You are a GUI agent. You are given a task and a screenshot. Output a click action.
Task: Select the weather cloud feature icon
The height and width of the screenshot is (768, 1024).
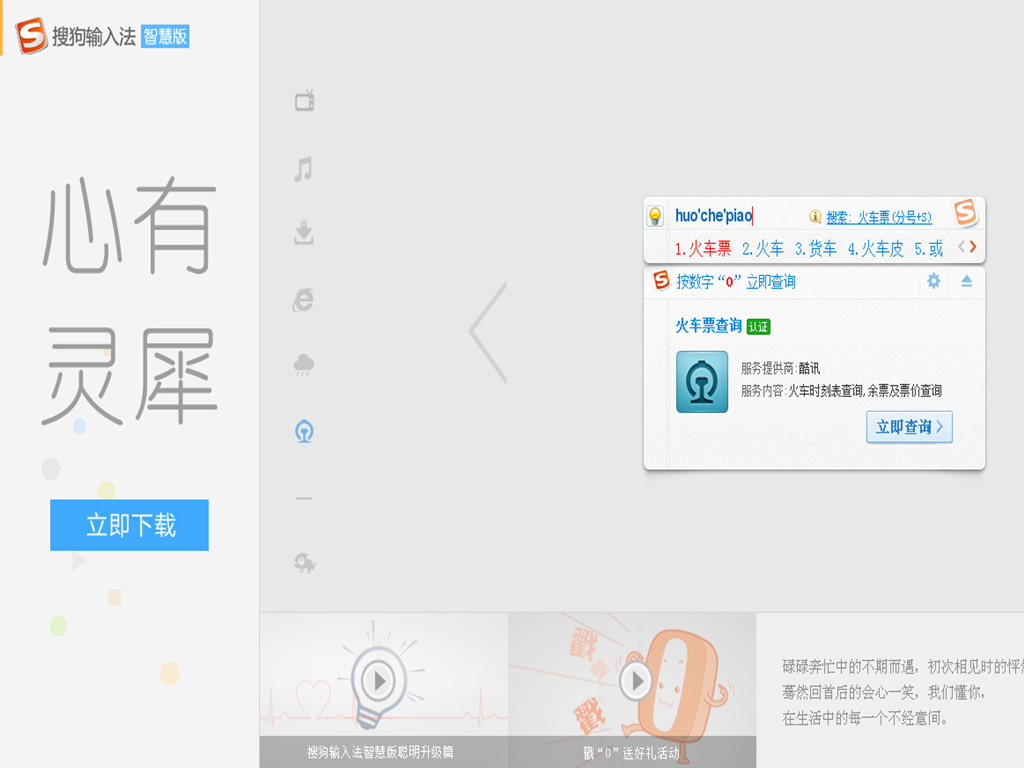click(x=304, y=364)
